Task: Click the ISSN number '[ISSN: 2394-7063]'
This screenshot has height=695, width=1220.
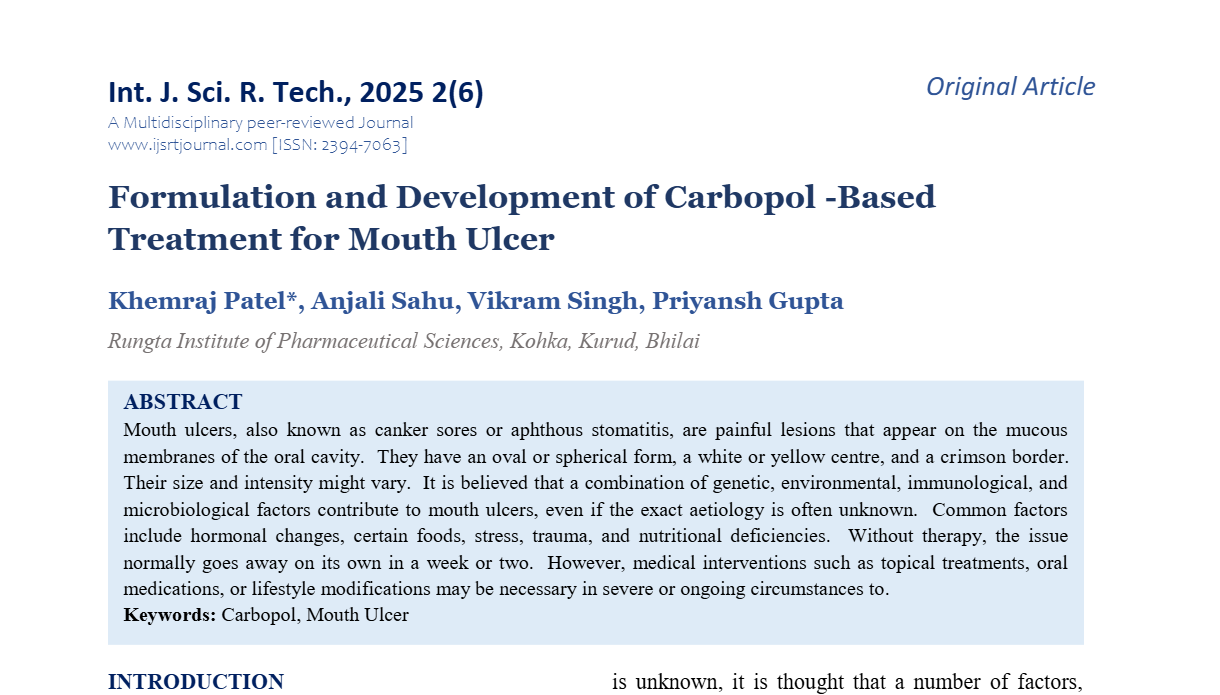Action: coord(339,145)
